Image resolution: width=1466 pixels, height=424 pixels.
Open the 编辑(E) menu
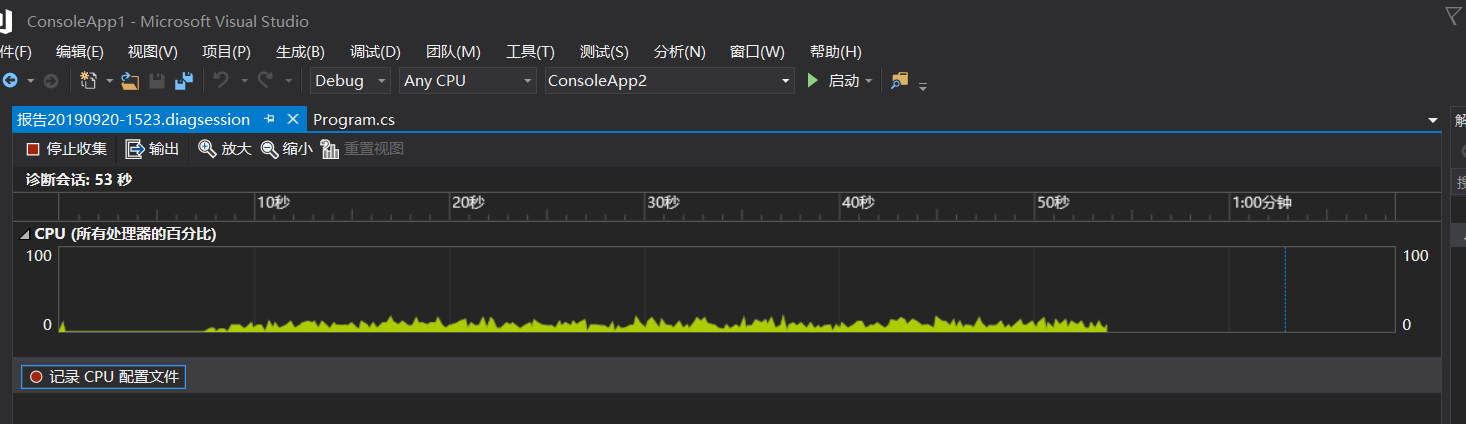click(80, 52)
